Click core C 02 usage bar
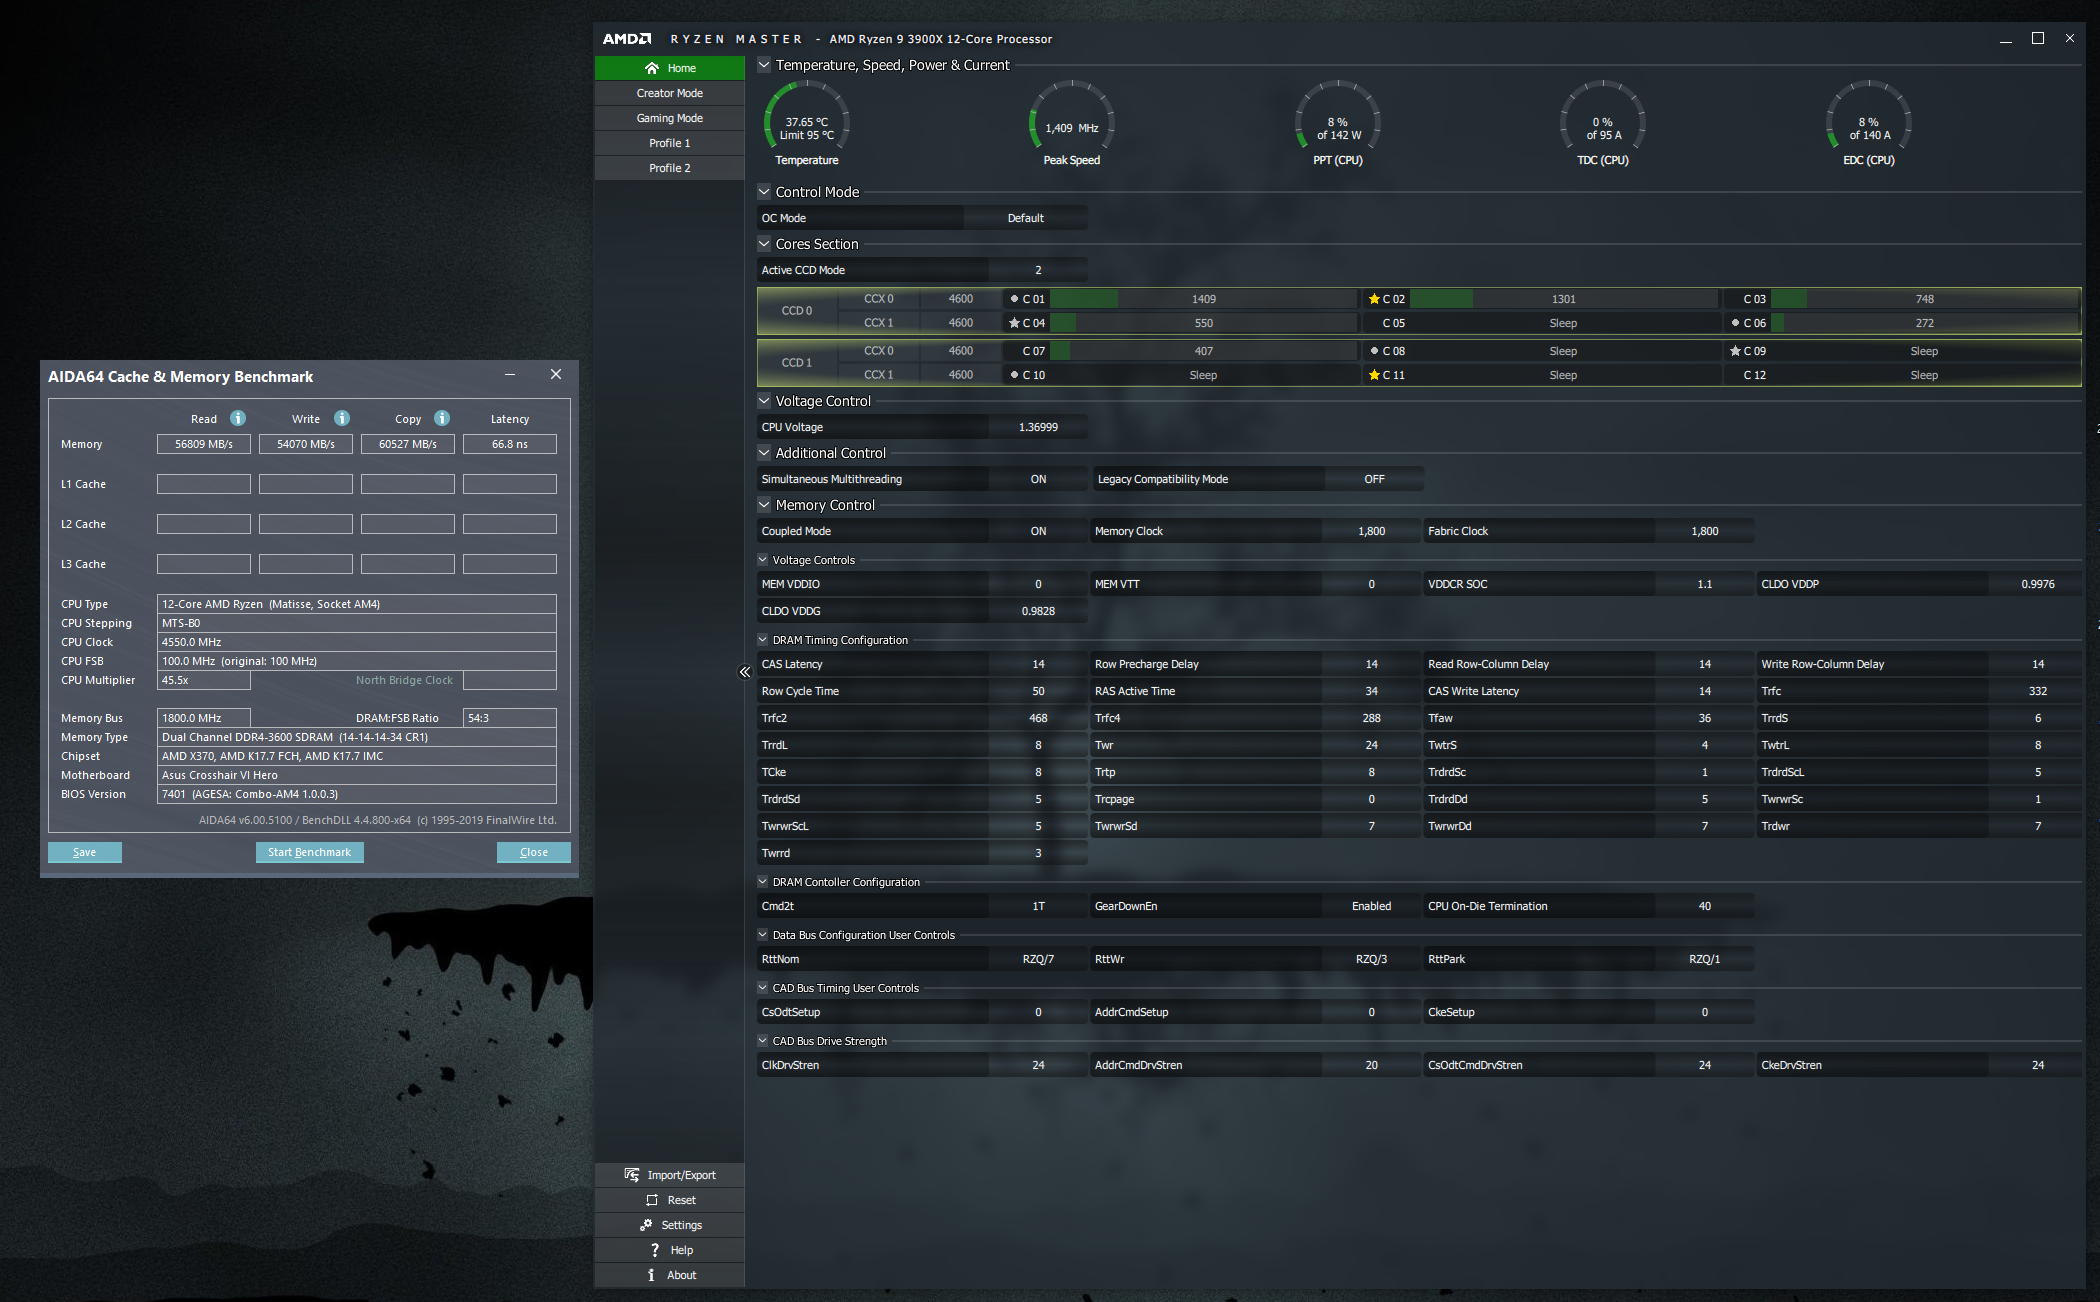2100x1302 pixels. tap(1563, 299)
